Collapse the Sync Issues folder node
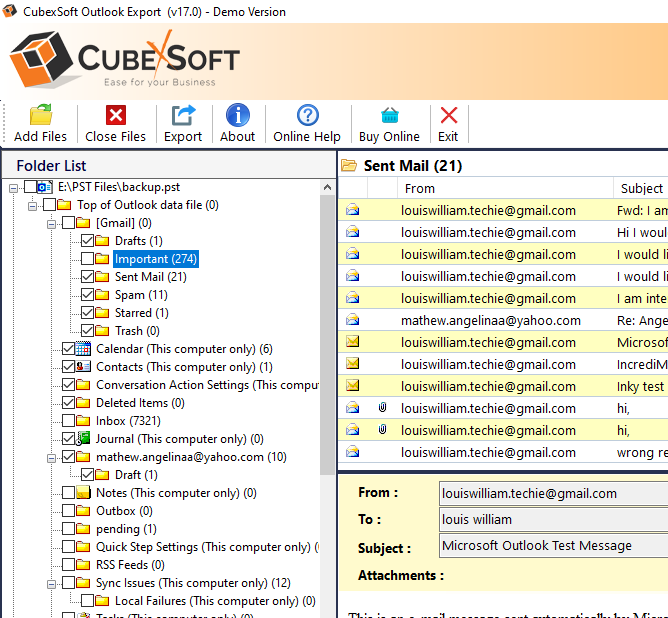The image size is (668, 618). 52,584
